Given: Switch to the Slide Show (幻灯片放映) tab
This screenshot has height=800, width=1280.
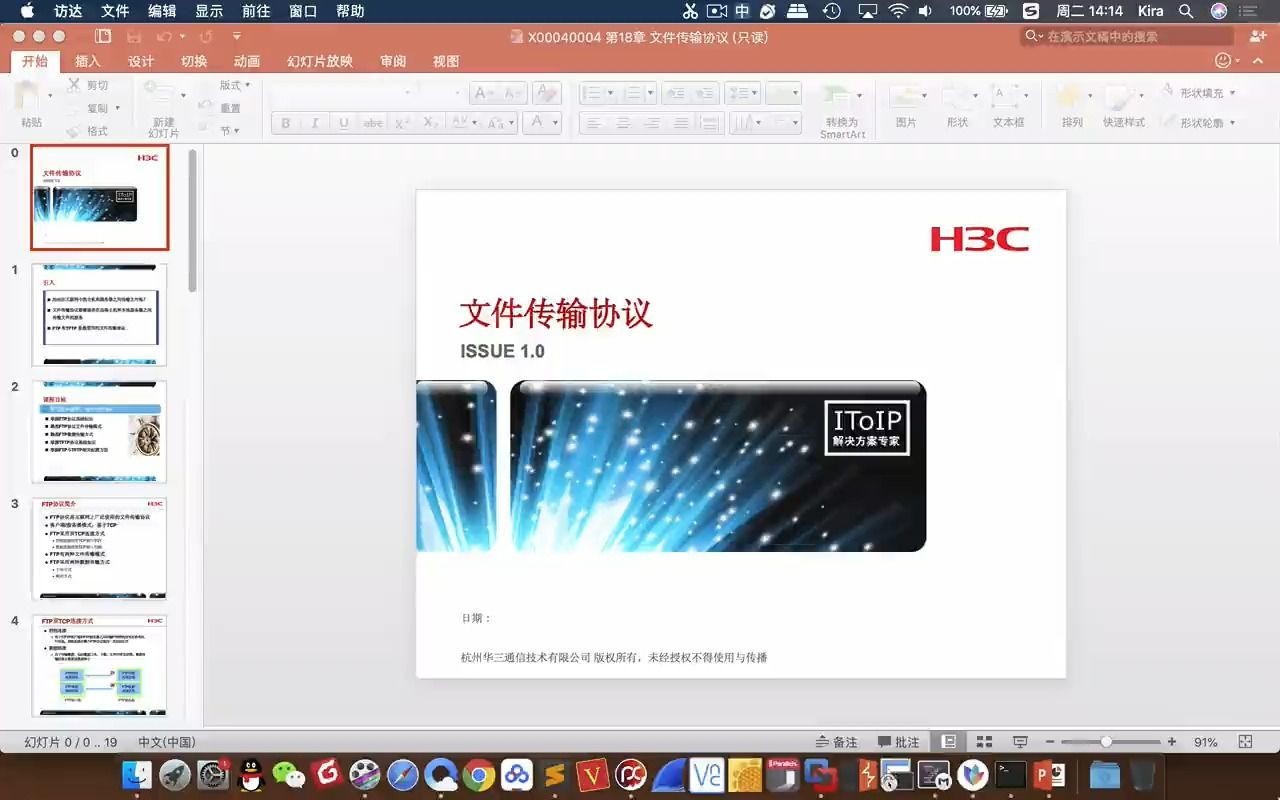Looking at the screenshot, I should [x=320, y=61].
